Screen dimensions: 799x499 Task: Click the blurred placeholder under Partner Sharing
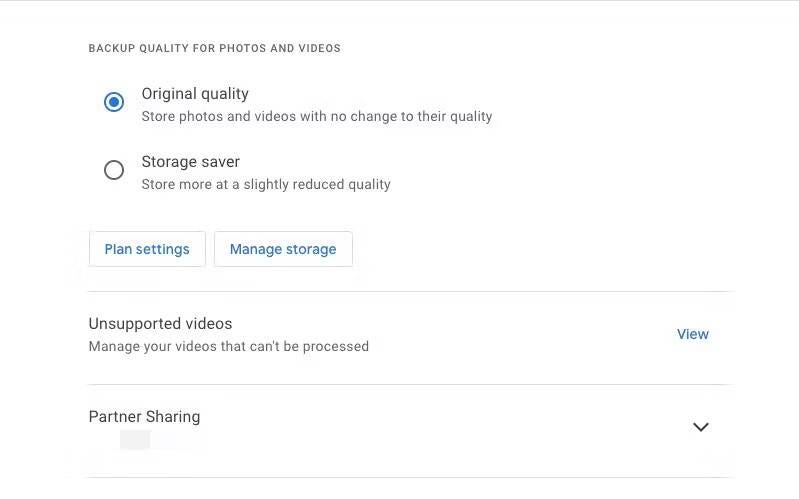click(x=135, y=440)
